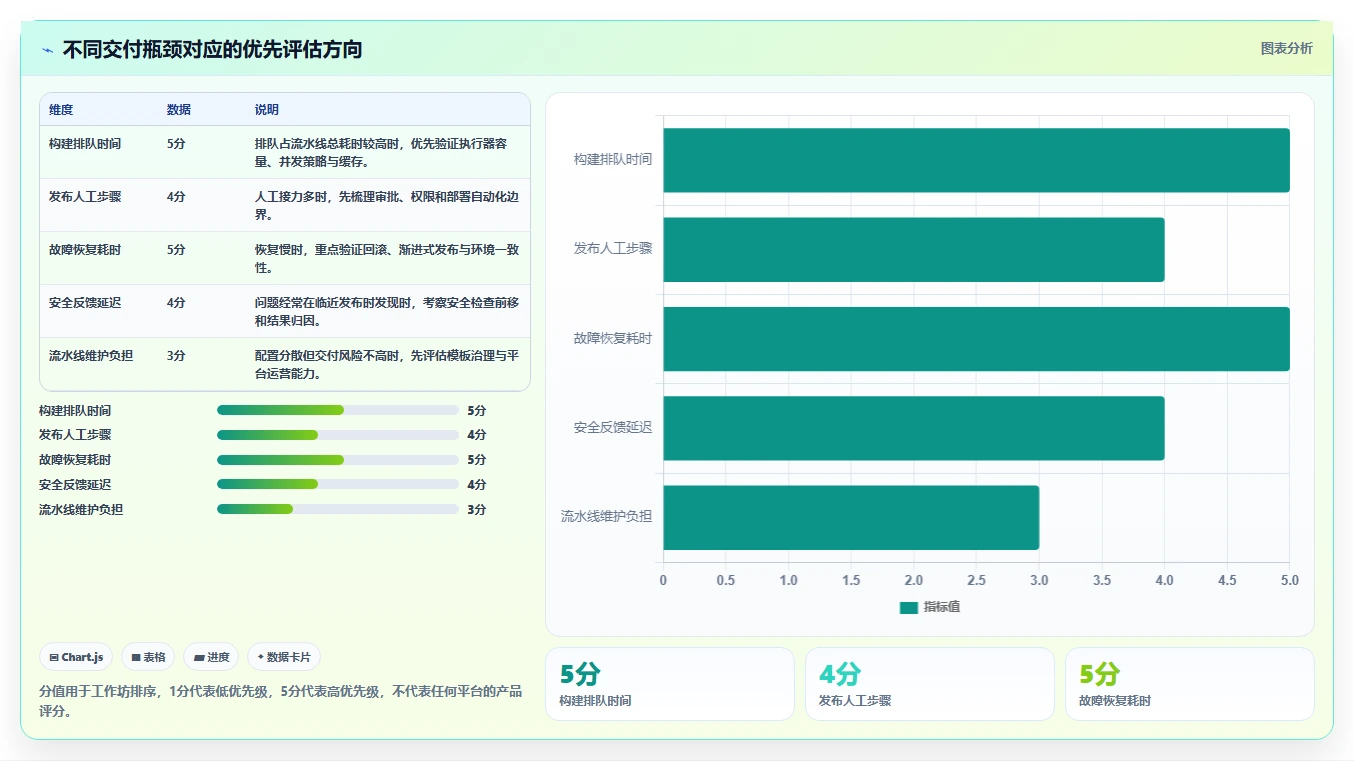Click description starting 排队占流水线总耗时较高时
The image size is (1354, 761).
pos(387,153)
